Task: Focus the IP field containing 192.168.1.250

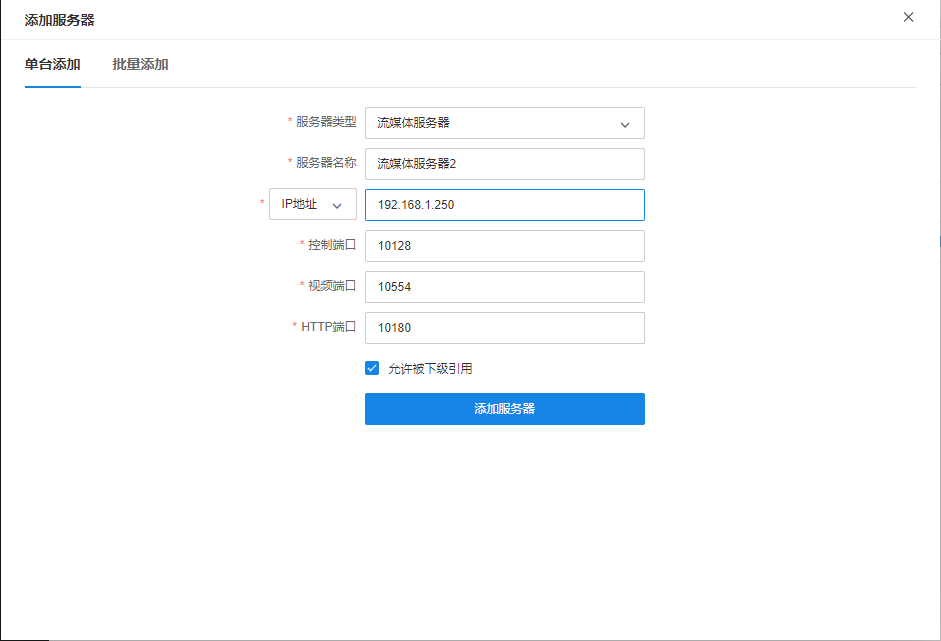Action: pos(504,205)
